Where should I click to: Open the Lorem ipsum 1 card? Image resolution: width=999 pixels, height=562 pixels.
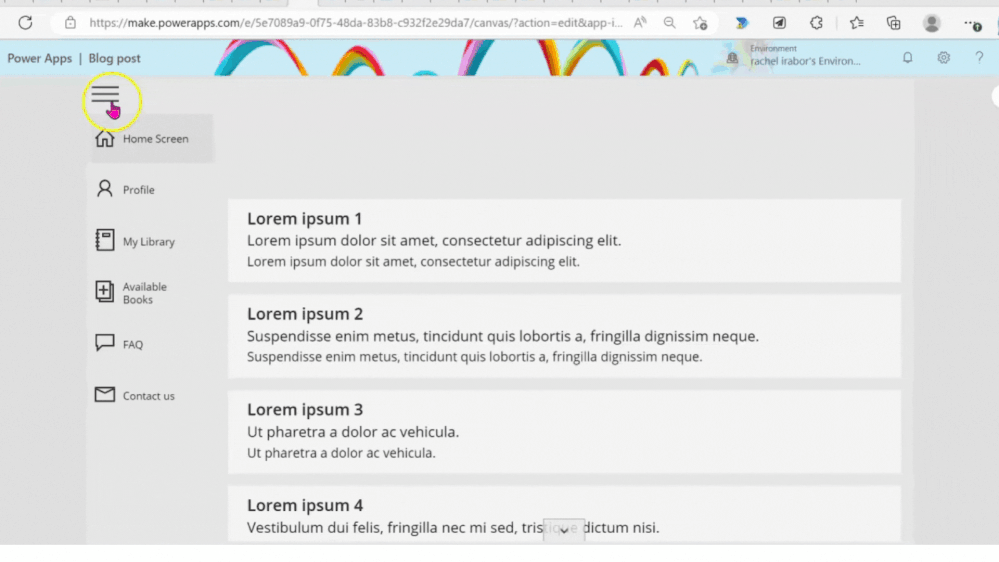(564, 240)
